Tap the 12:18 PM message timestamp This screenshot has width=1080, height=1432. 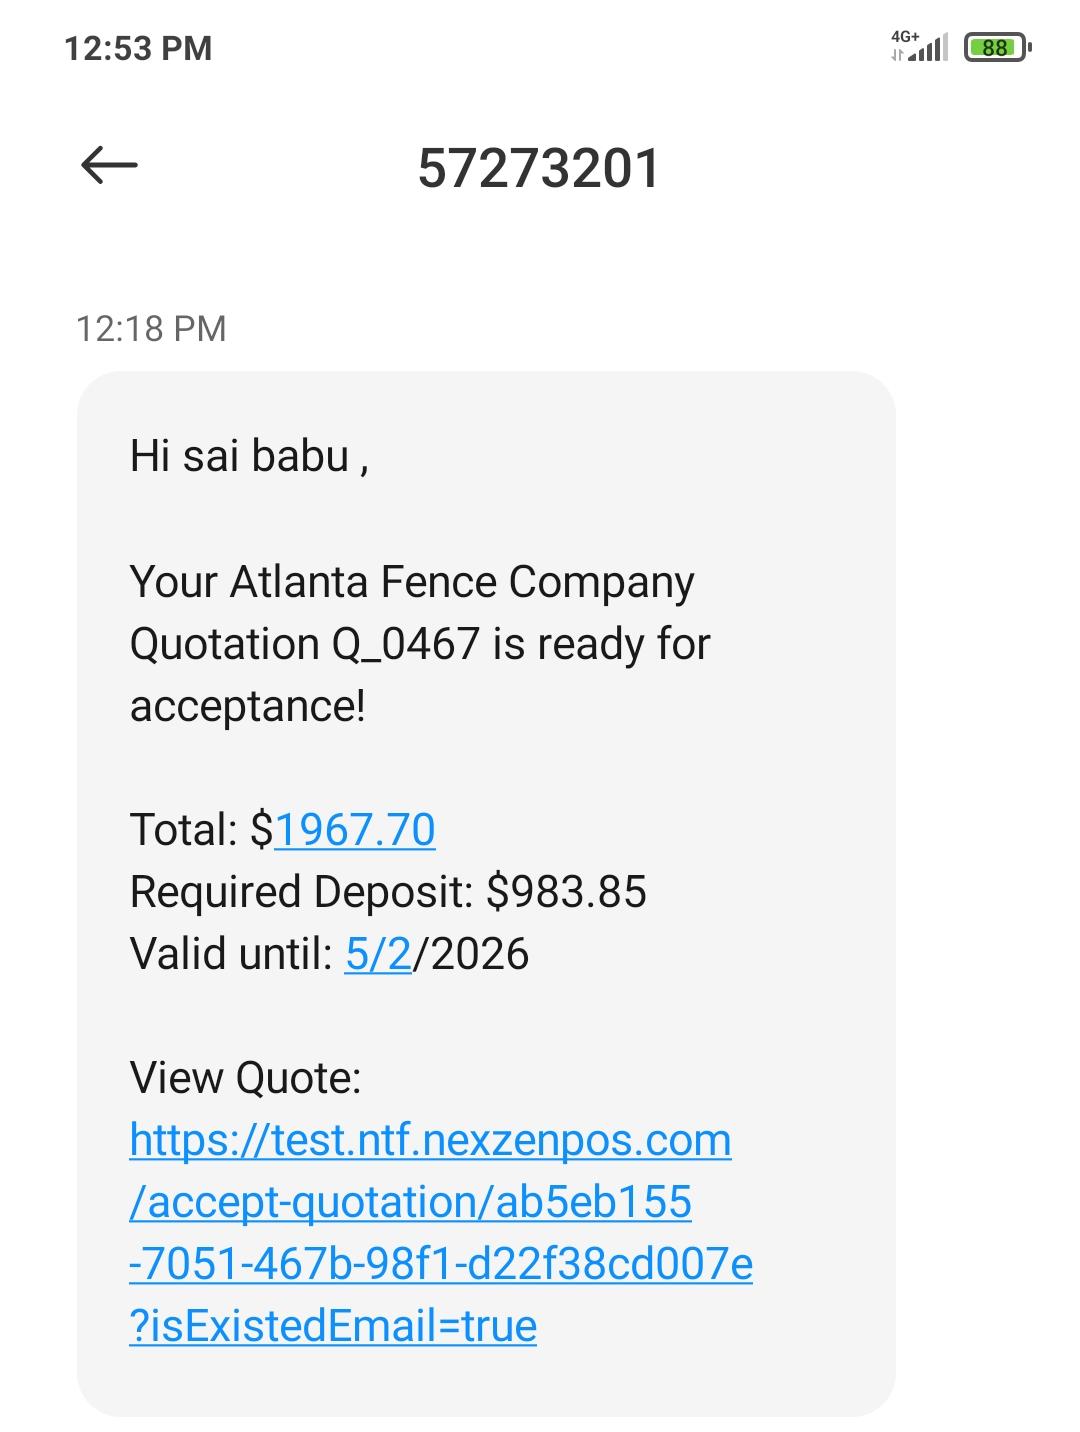[151, 328]
